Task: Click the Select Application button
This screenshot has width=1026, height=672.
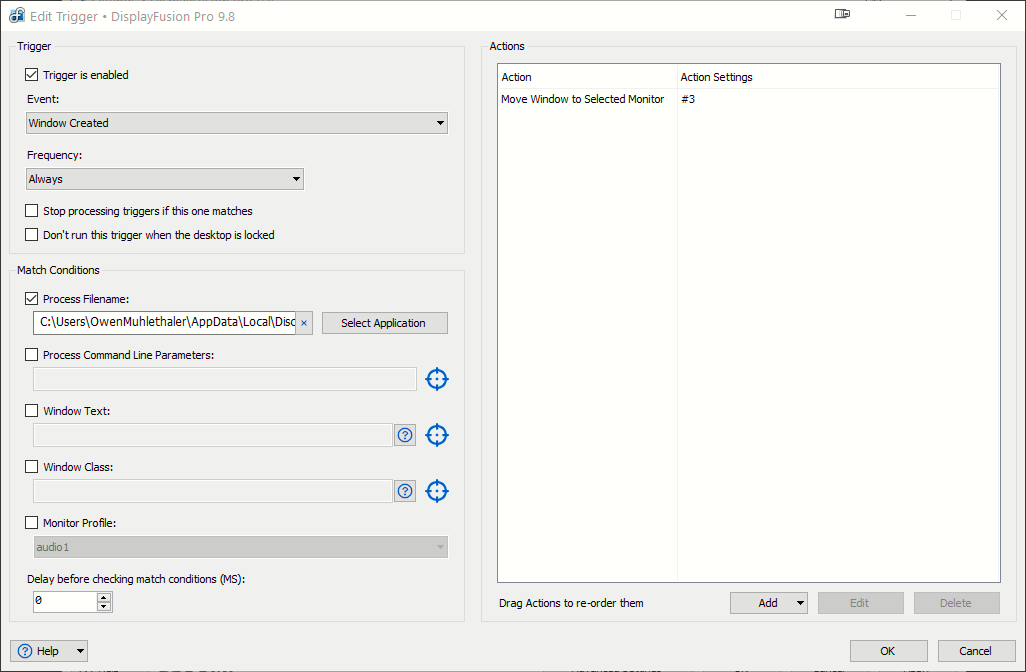Action: click(x=384, y=323)
